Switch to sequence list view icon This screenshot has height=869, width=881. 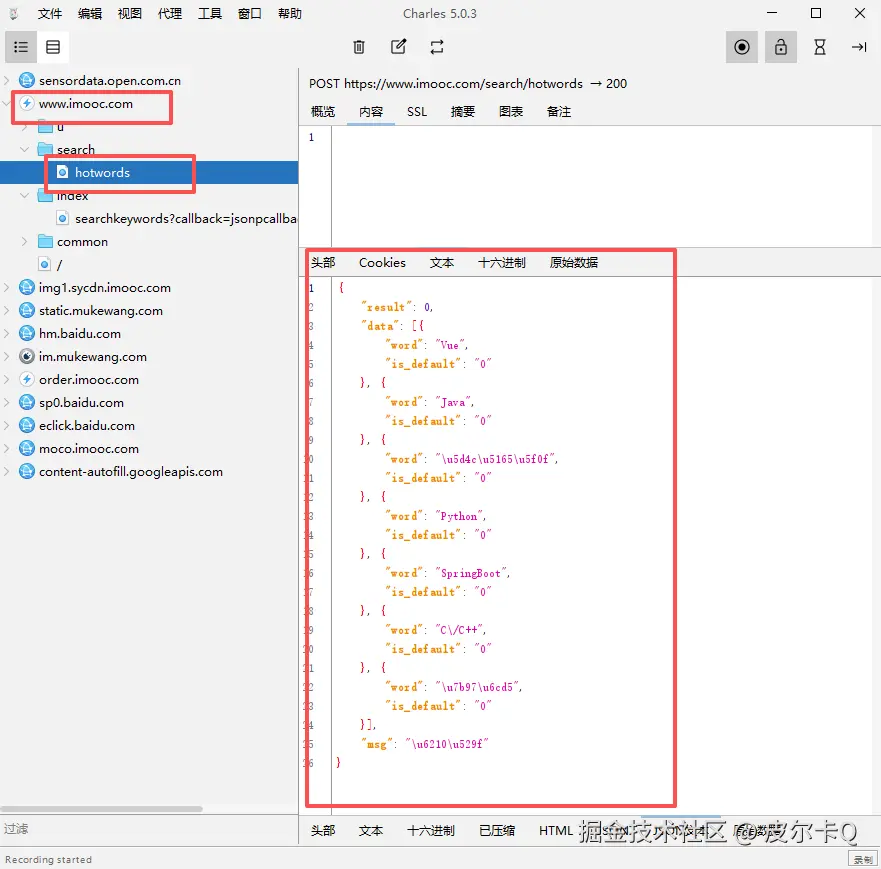pos(53,47)
